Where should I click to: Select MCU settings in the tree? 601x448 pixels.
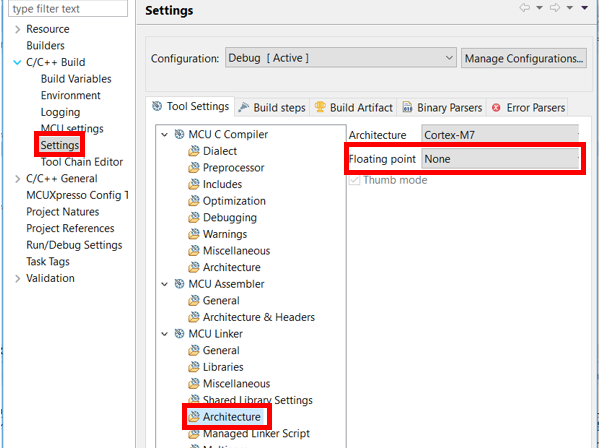point(72,128)
